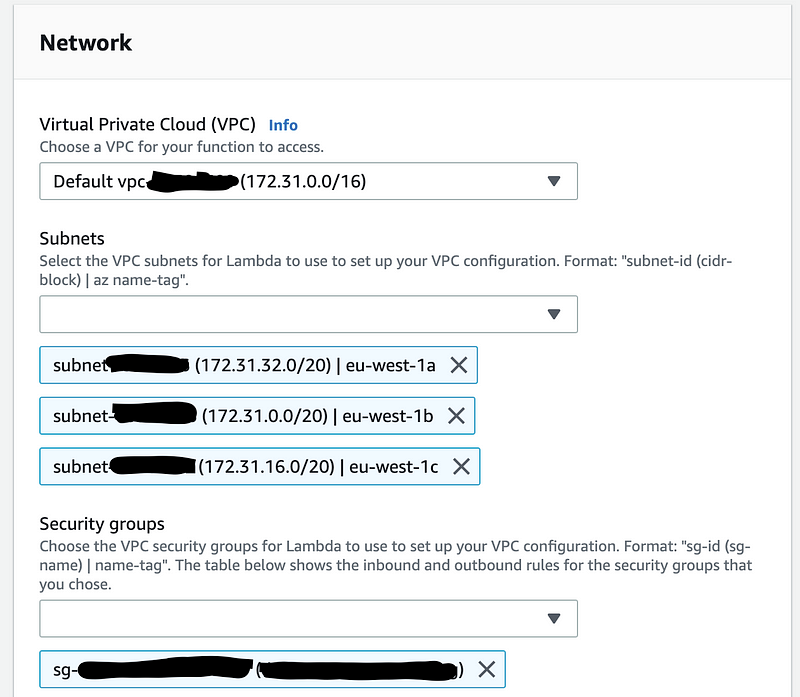Image resolution: width=800 pixels, height=697 pixels.
Task: Remove the eu-west-1b subnet with its X
Action: pyautogui.click(x=456, y=415)
